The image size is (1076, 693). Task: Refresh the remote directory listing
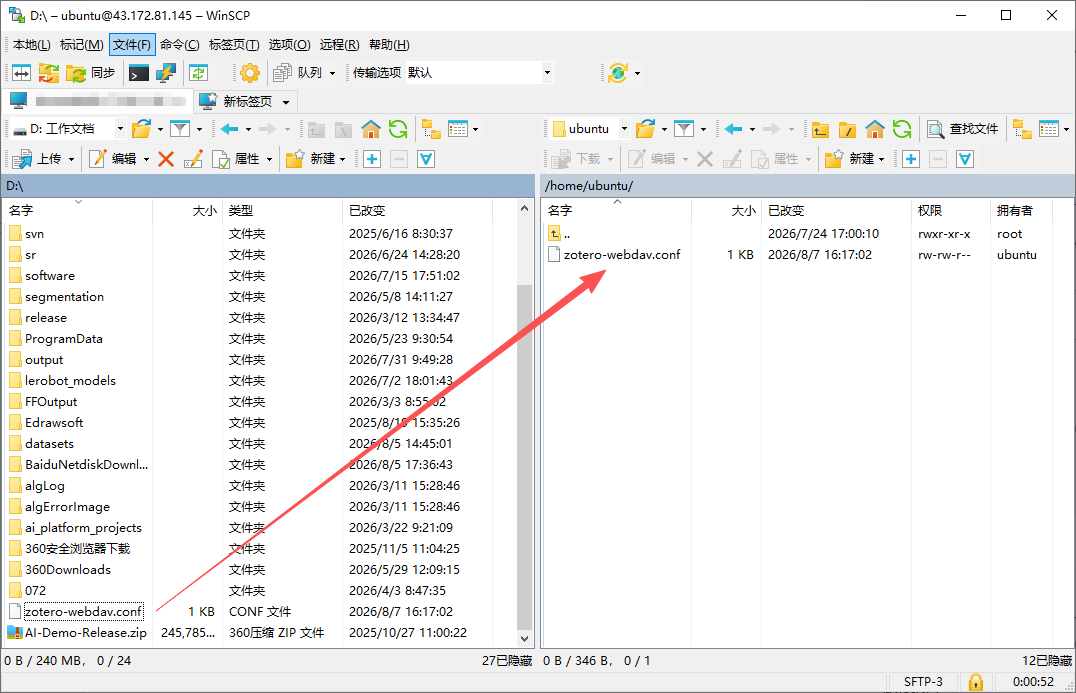(902, 128)
